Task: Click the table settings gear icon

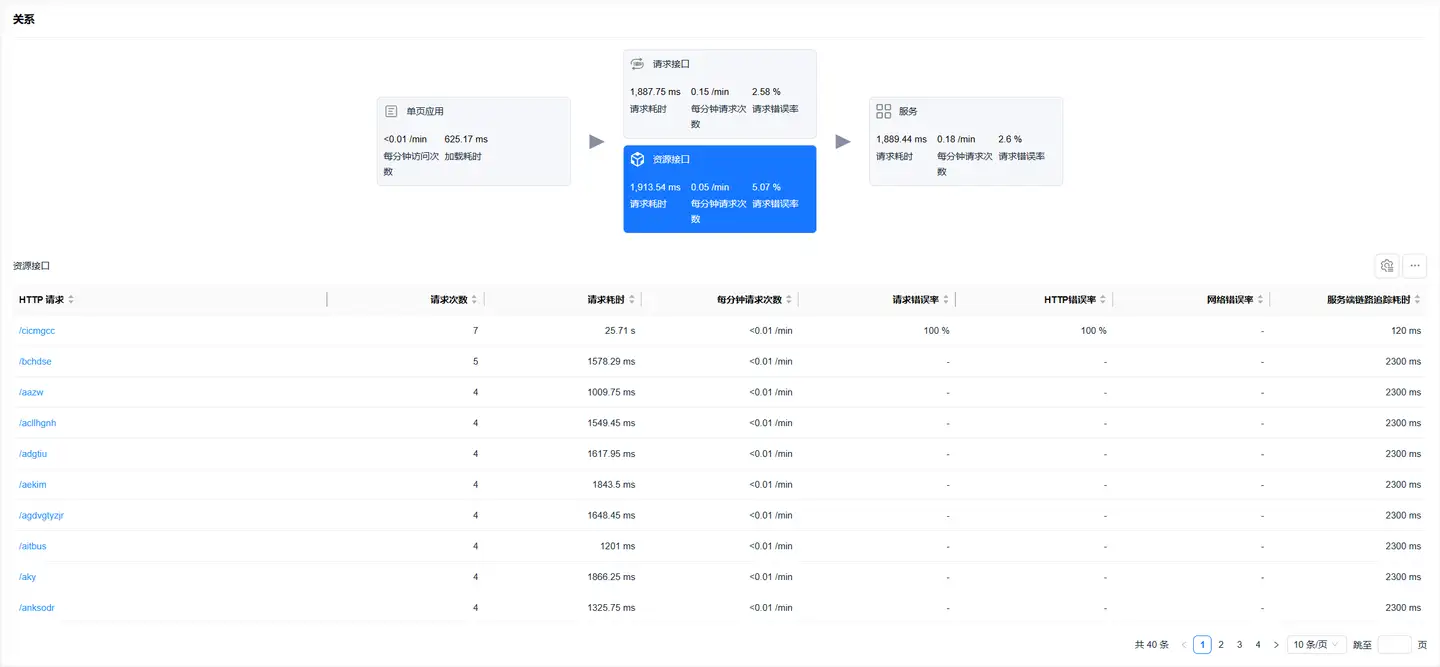Action: (x=1387, y=265)
